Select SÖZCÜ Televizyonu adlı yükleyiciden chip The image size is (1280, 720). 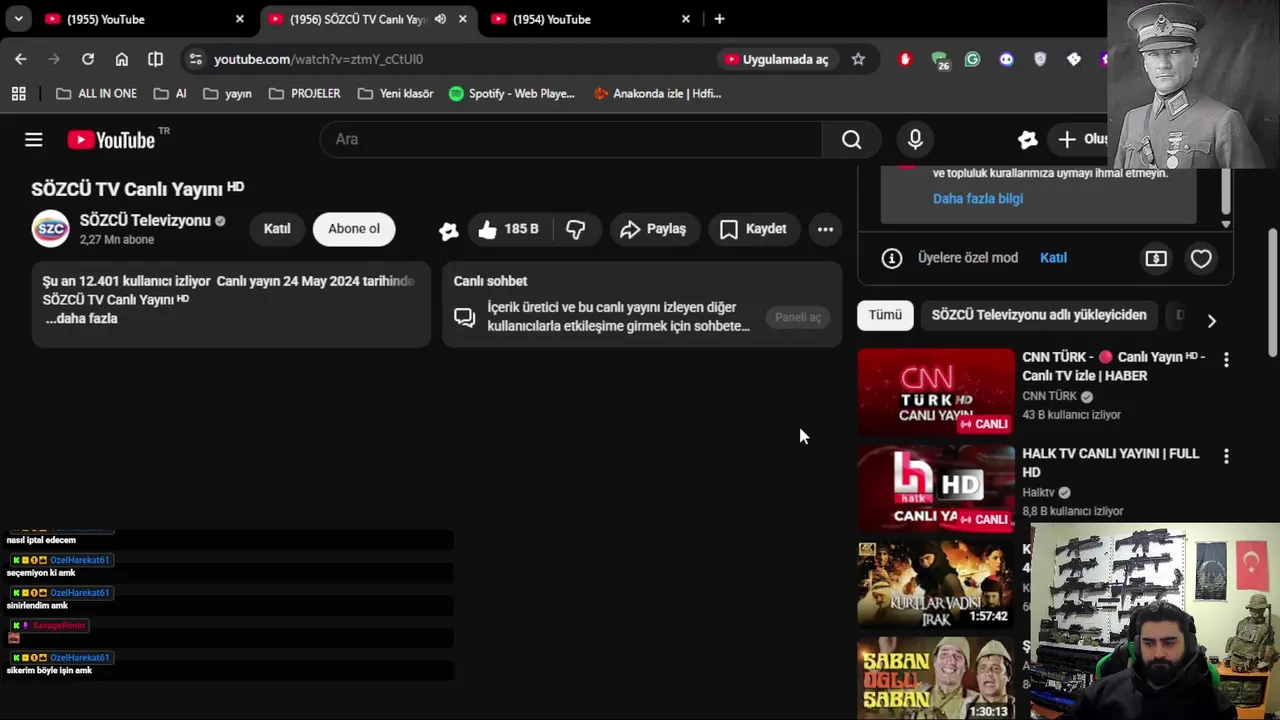pyautogui.click(x=1039, y=315)
